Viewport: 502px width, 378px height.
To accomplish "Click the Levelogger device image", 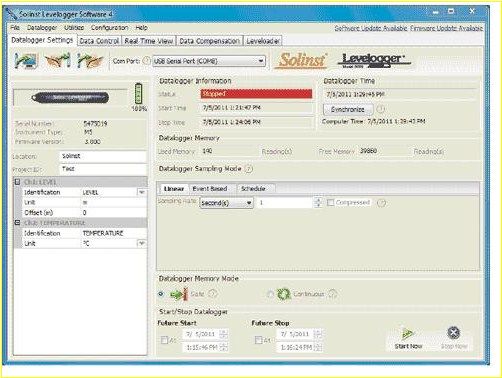I will (x=70, y=98).
